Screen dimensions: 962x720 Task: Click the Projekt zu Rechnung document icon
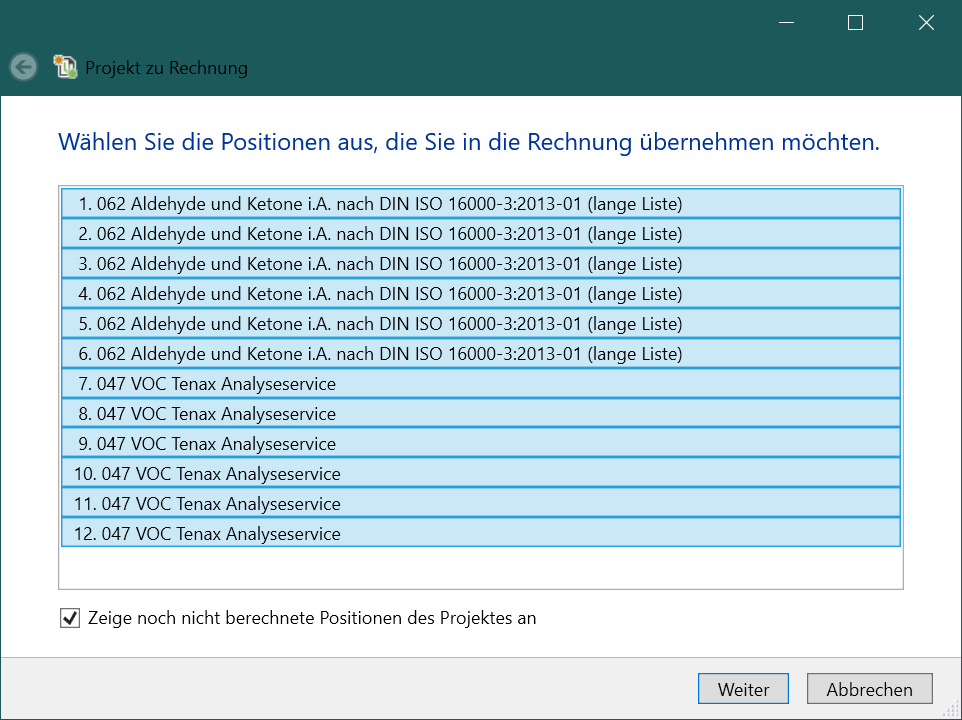(65, 67)
